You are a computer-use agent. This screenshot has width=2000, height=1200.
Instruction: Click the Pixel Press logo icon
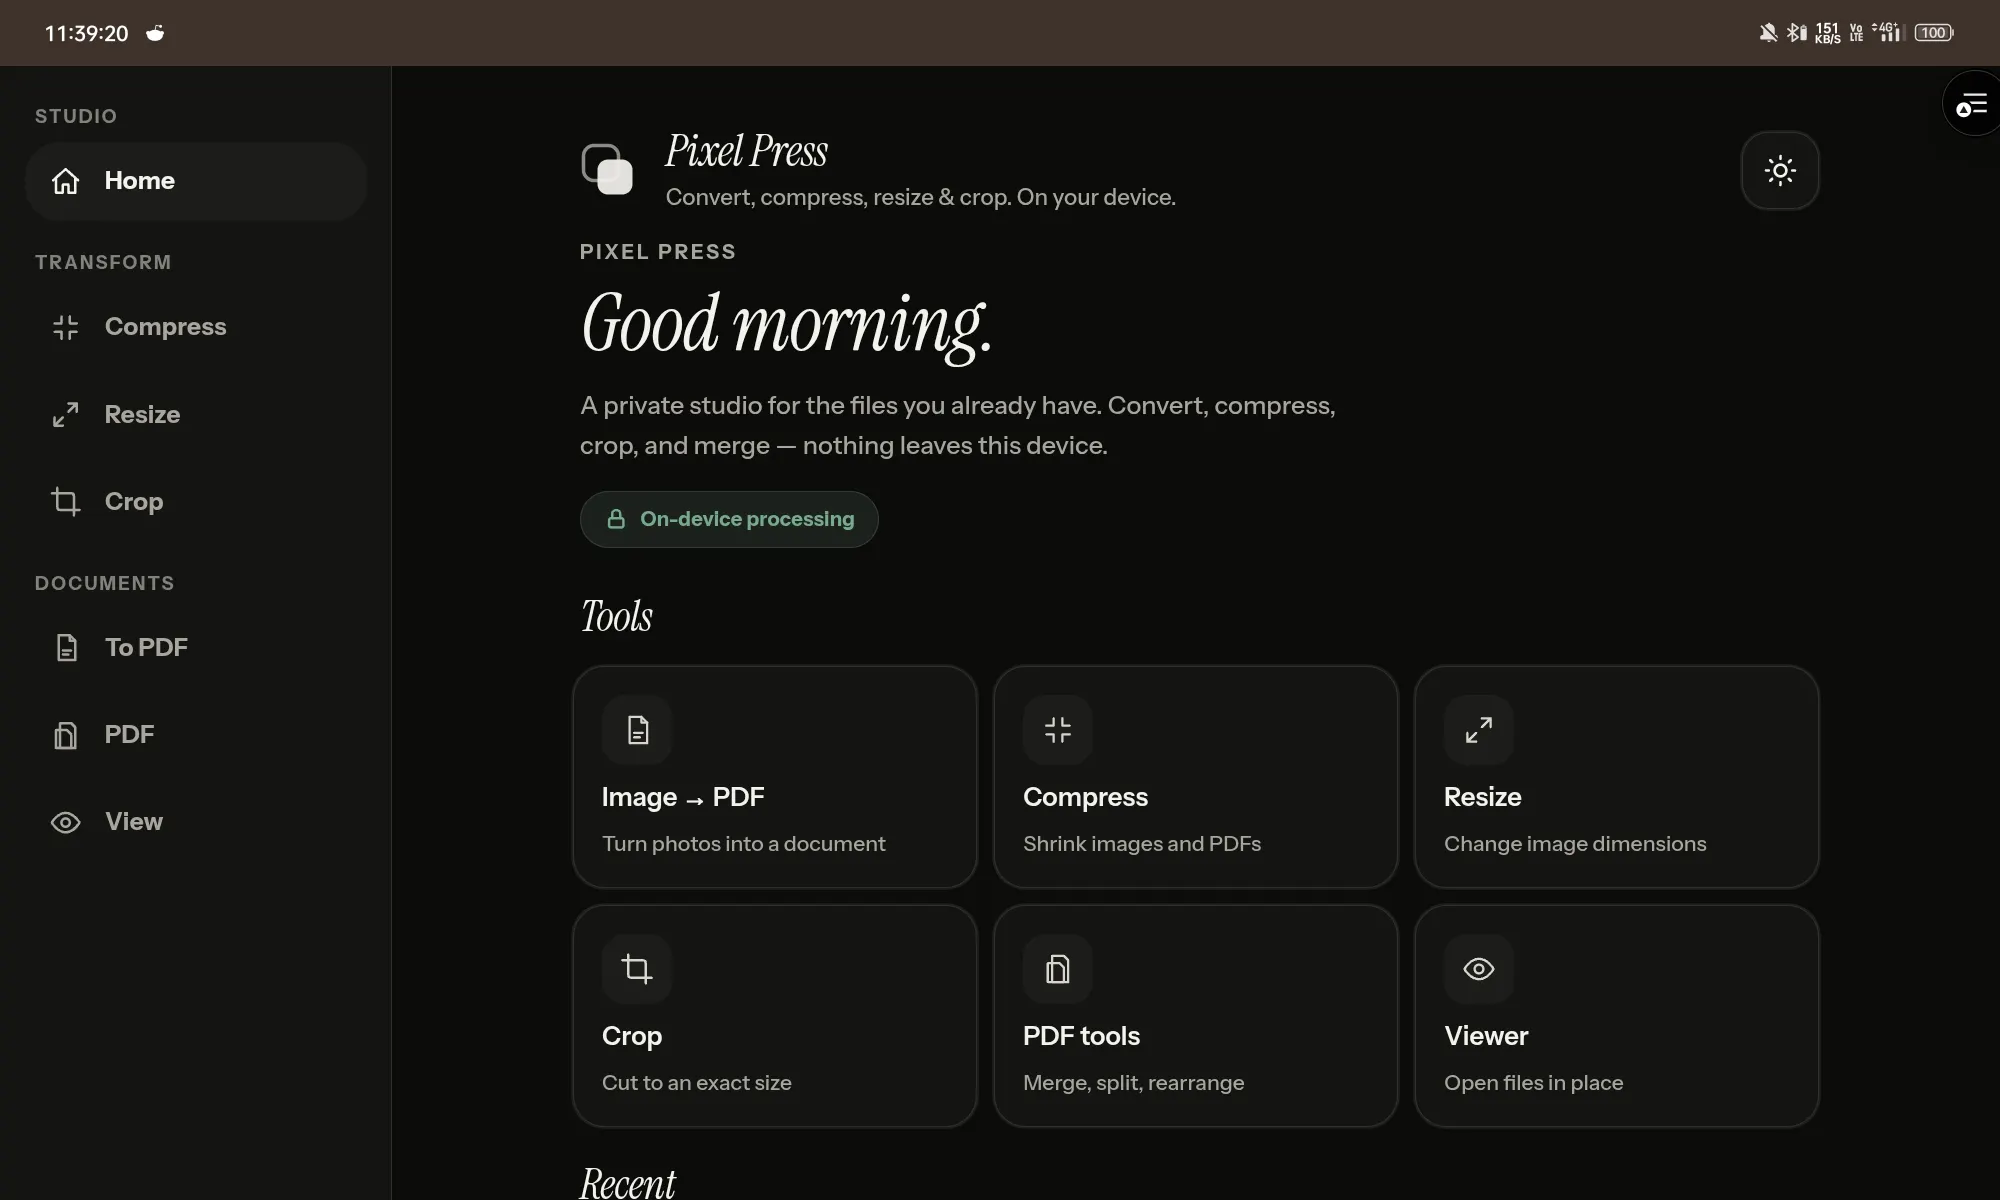(607, 169)
